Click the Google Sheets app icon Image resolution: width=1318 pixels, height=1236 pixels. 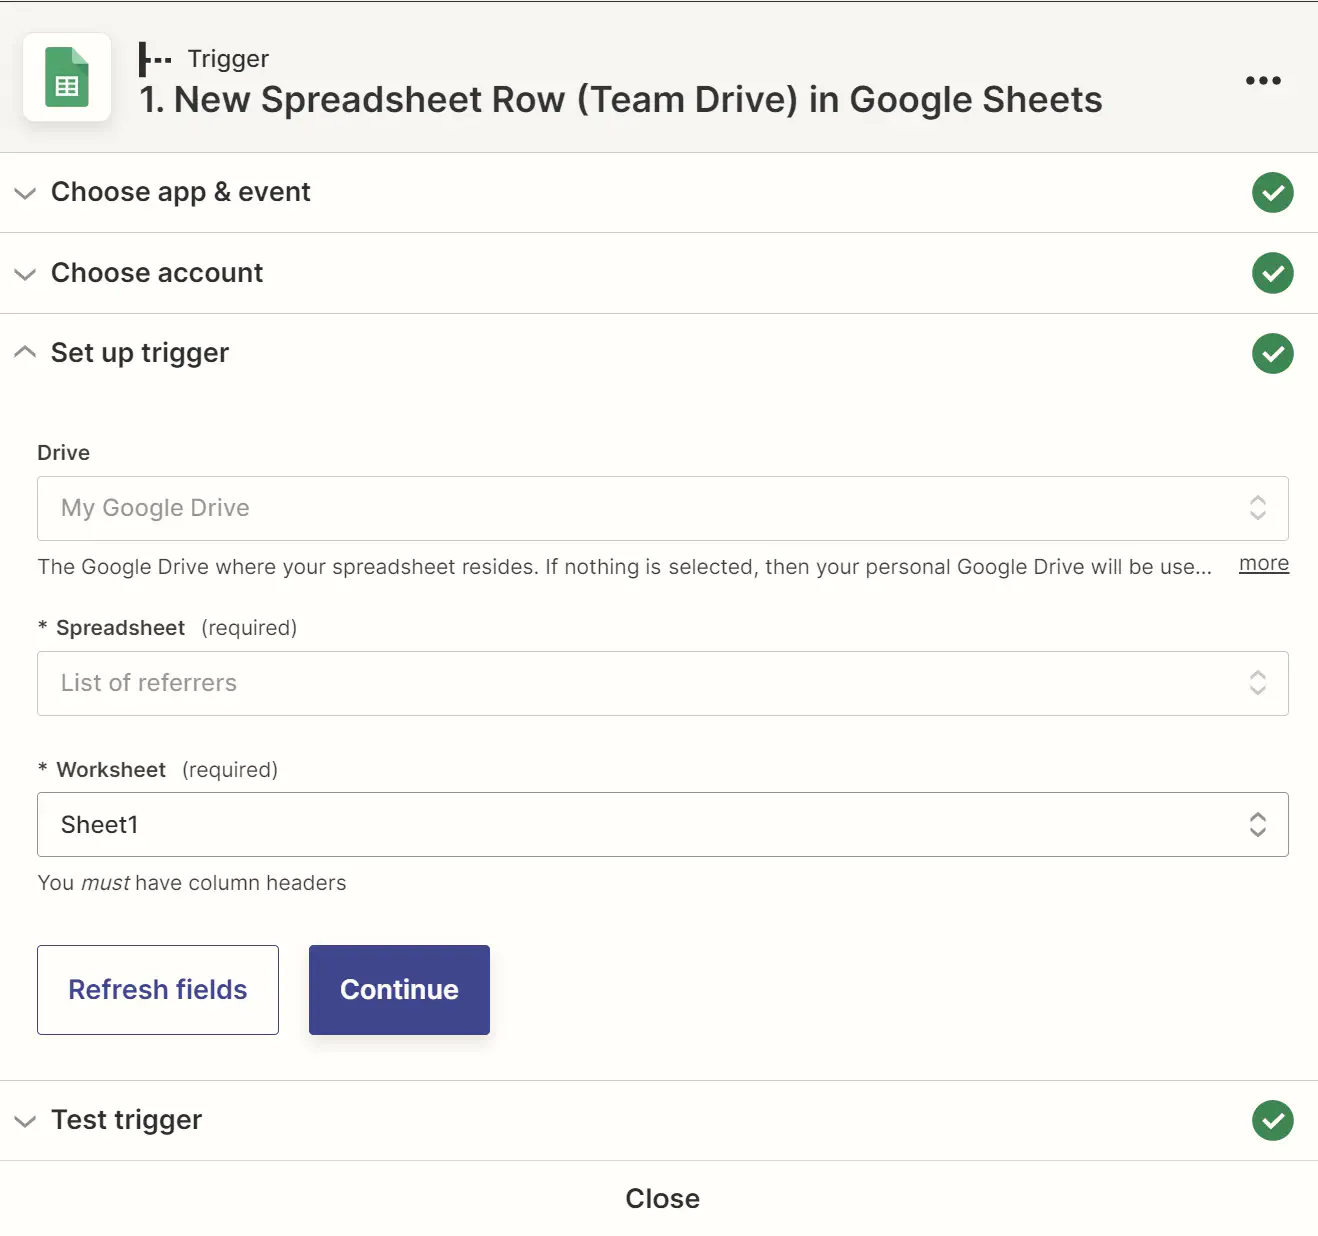point(67,77)
